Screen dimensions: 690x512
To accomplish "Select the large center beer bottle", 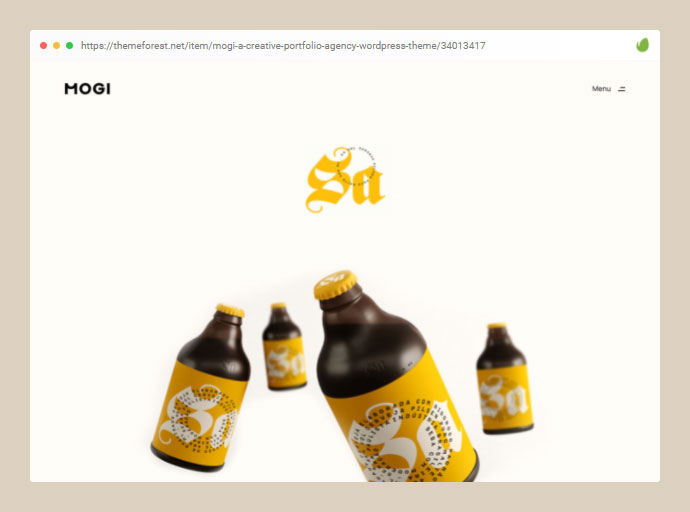I will (393, 378).
